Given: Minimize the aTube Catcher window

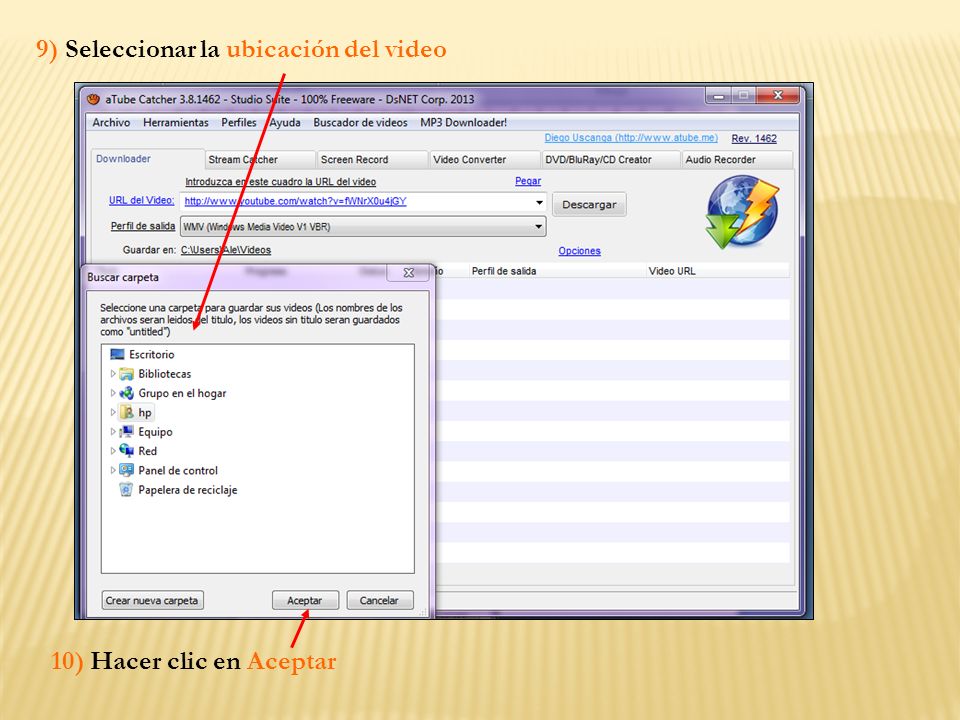Looking at the screenshot, I should click(718, 96).
